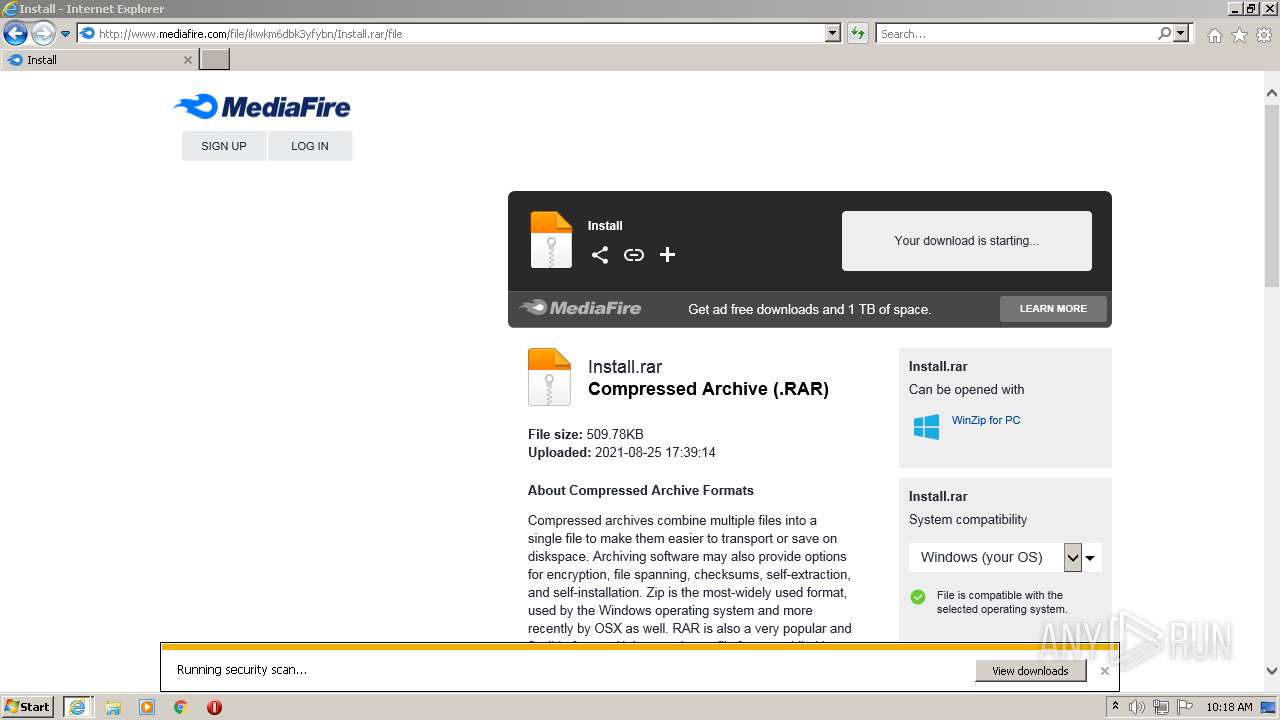The width and height of the screenshot is (1280, 720).
Task: Open the Windows Start button
Action: pyautogui.click(x=28, y=707)
